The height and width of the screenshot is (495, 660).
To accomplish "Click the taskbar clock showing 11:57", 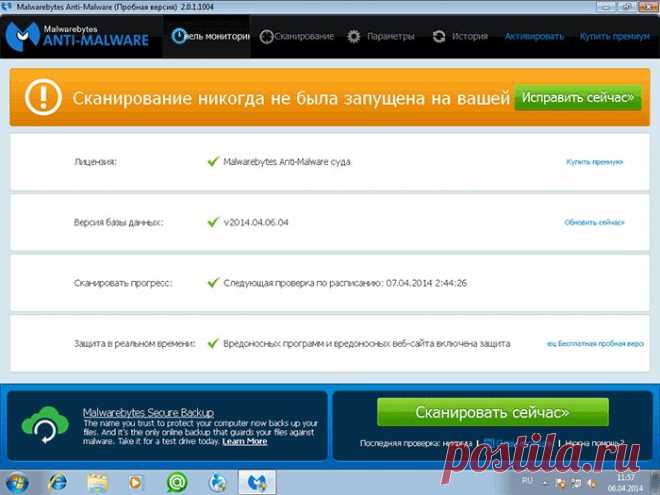I will 625,483.
